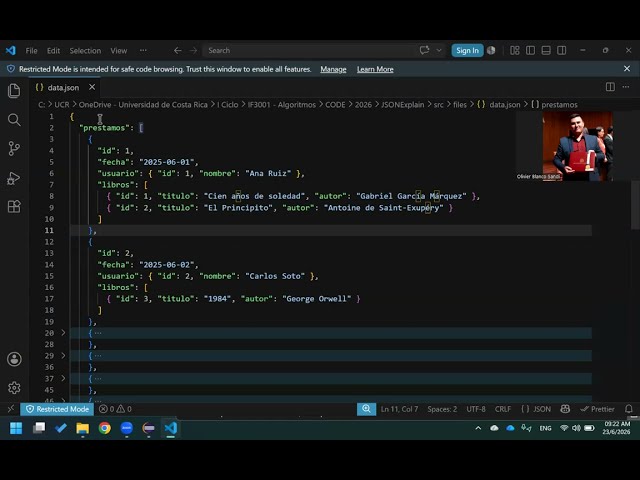The height and width of the screenshot is (480, 640).
Task: Click the VS Code logo icon
Action: pos(11,50)
